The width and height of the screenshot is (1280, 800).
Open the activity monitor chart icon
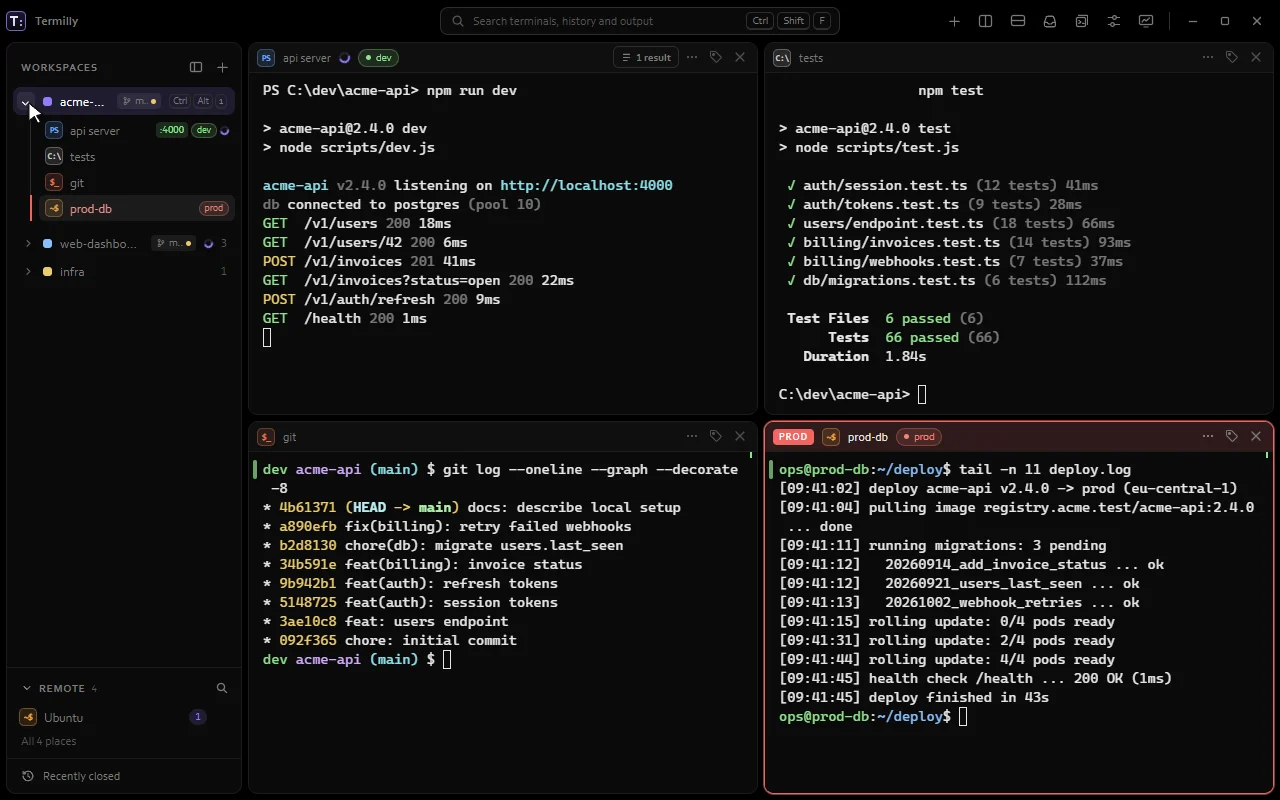coord(1146,21)
